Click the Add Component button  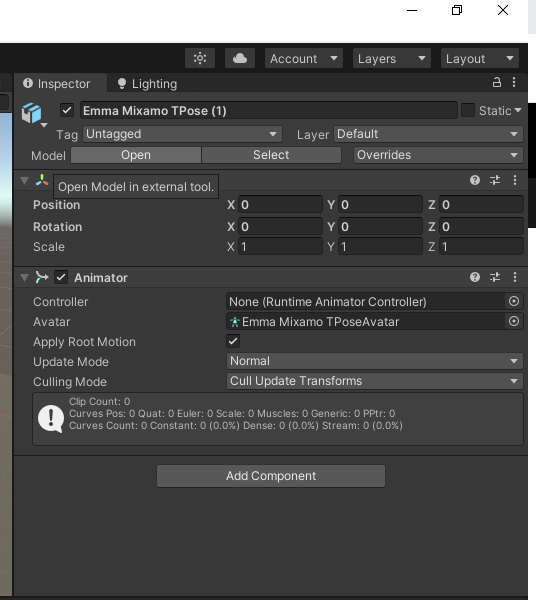[271, 476]
